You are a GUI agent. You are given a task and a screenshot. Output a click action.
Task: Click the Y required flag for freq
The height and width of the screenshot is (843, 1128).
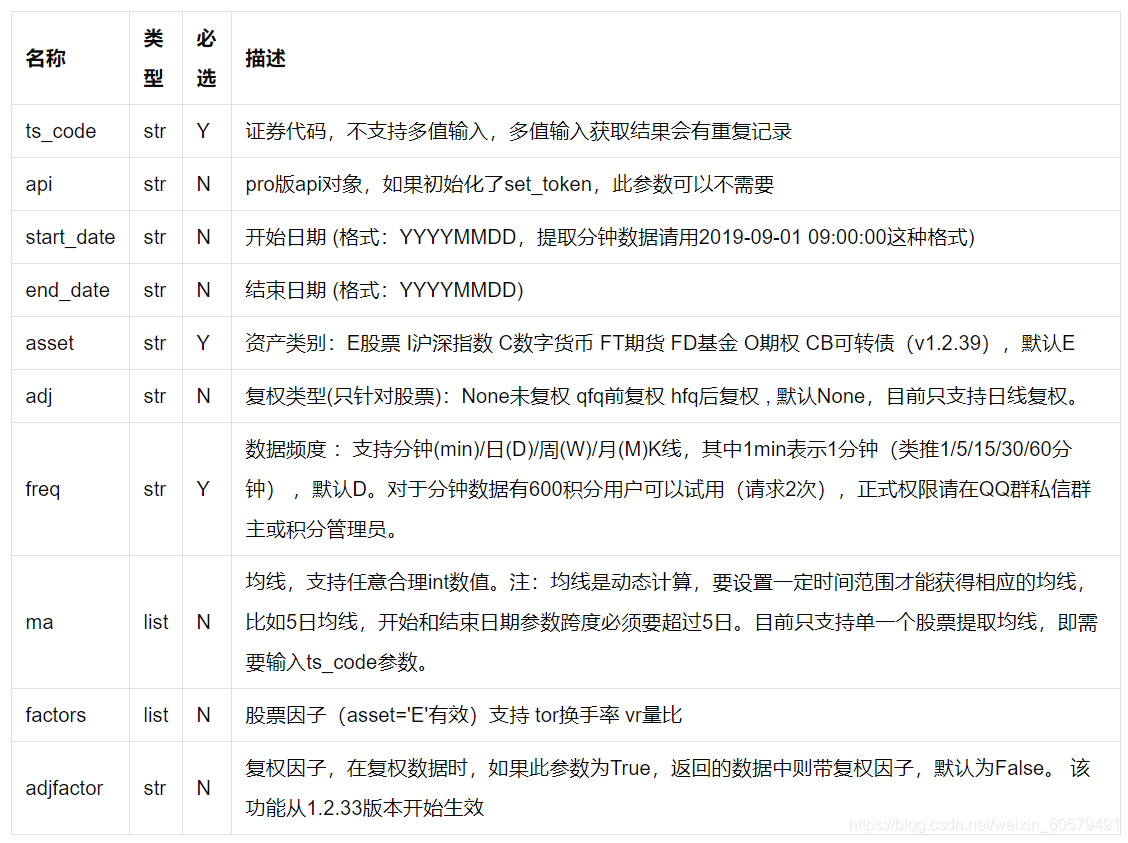coord(204,490)
